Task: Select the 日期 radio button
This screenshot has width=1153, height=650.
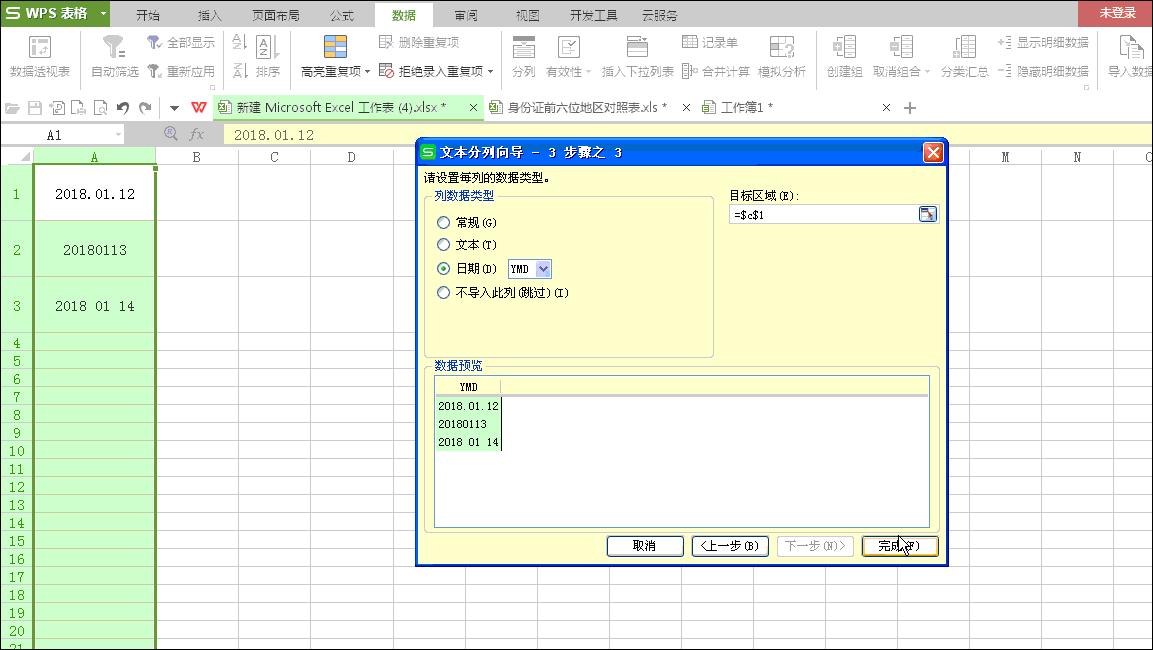Action: coord(442,268)
